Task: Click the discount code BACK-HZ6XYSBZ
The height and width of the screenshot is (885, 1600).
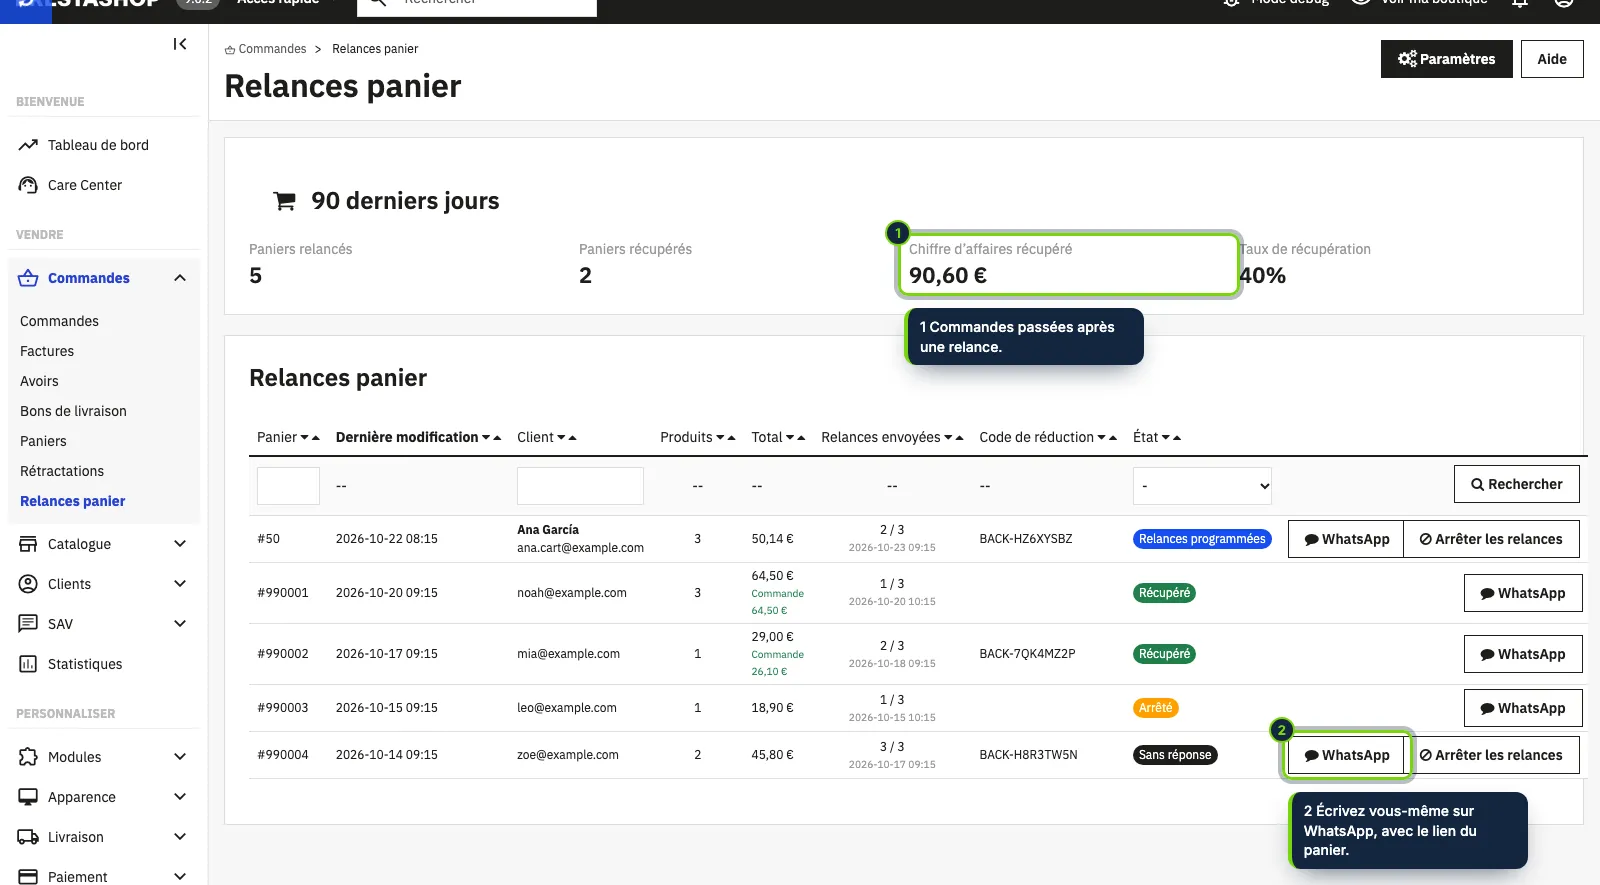Action: tap(1025, 539)
